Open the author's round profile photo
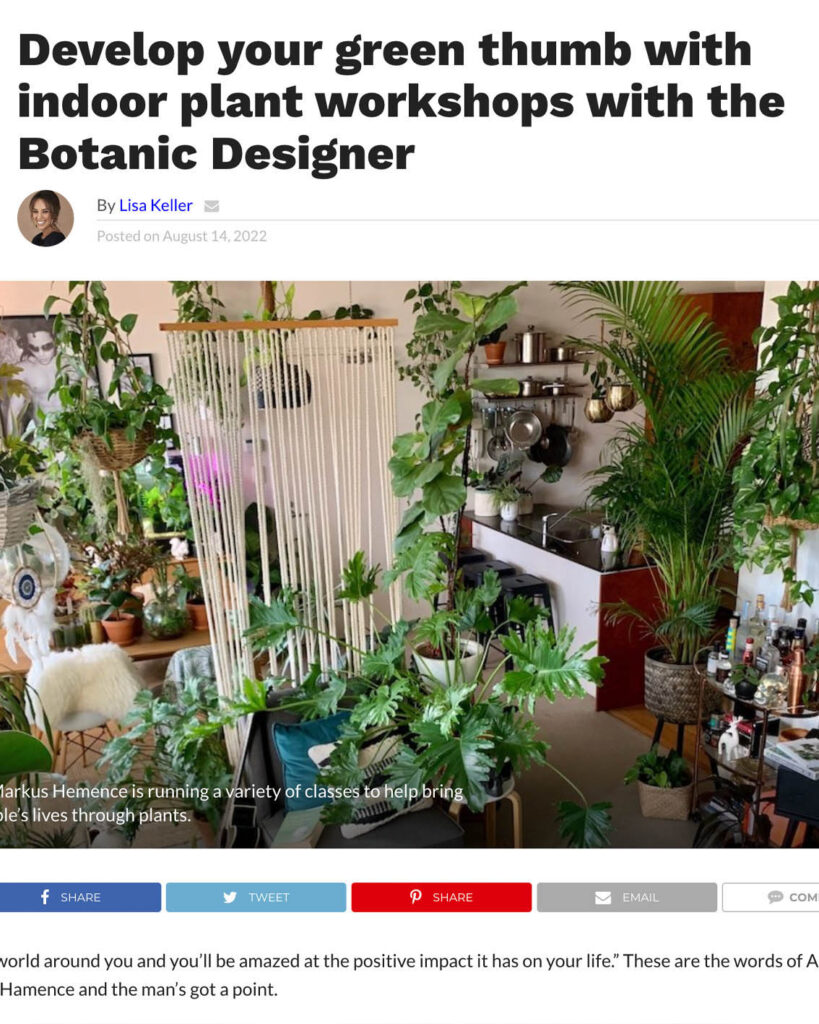The height and width of the screenshot is (1024, 819). 45,218
